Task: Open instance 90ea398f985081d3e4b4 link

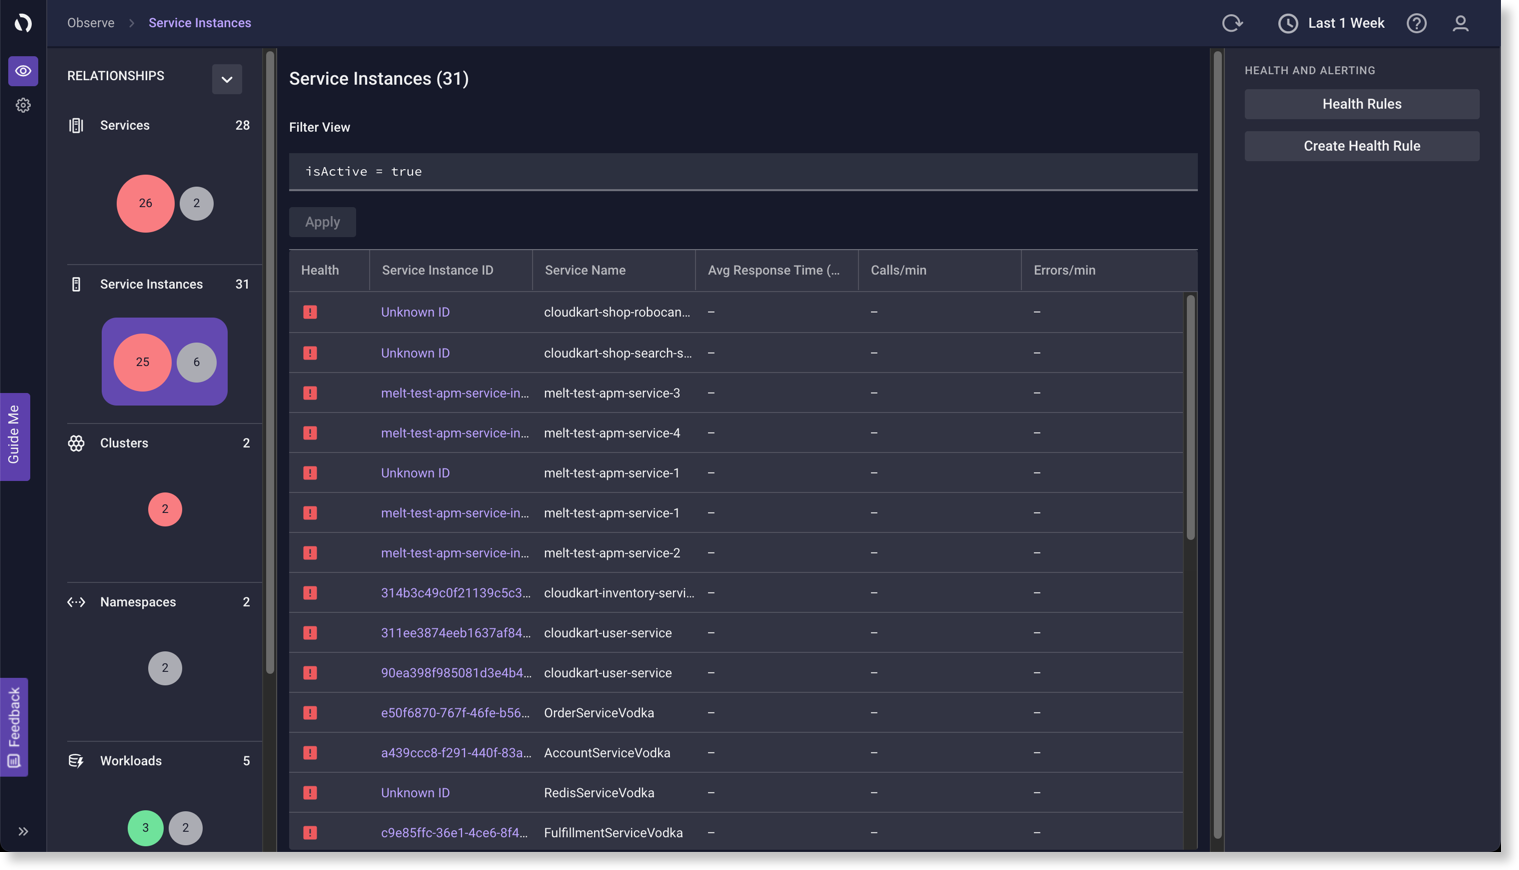Action: pyautogui.click(x=456, y=673)
